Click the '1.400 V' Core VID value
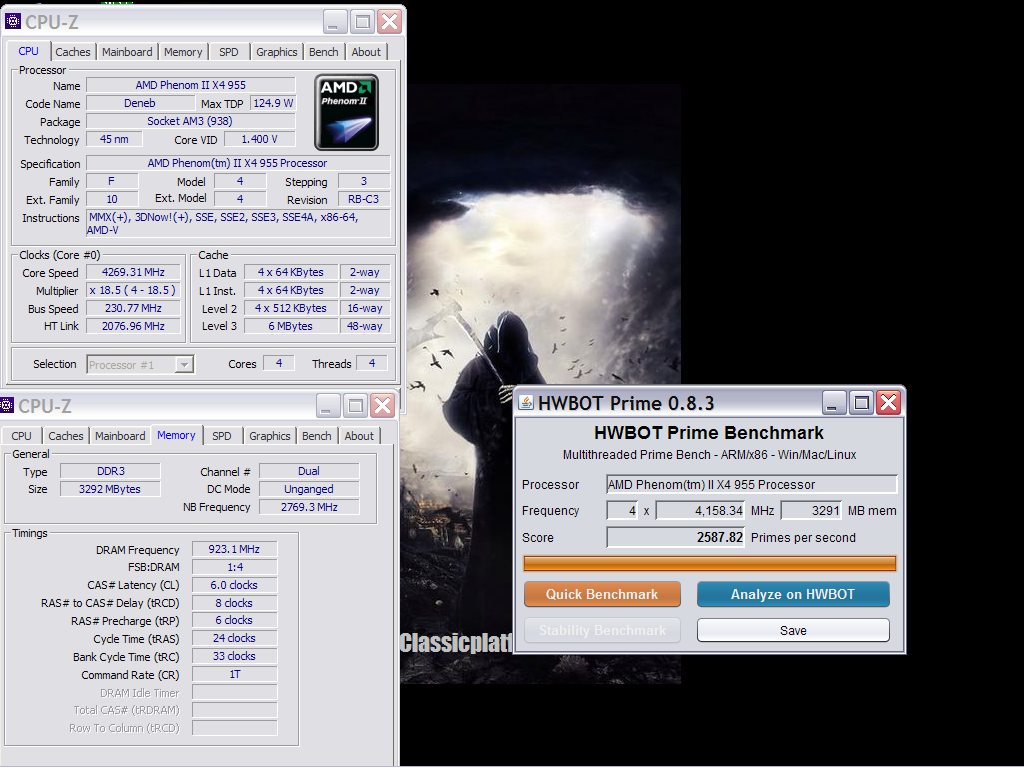 pos(259,139)
